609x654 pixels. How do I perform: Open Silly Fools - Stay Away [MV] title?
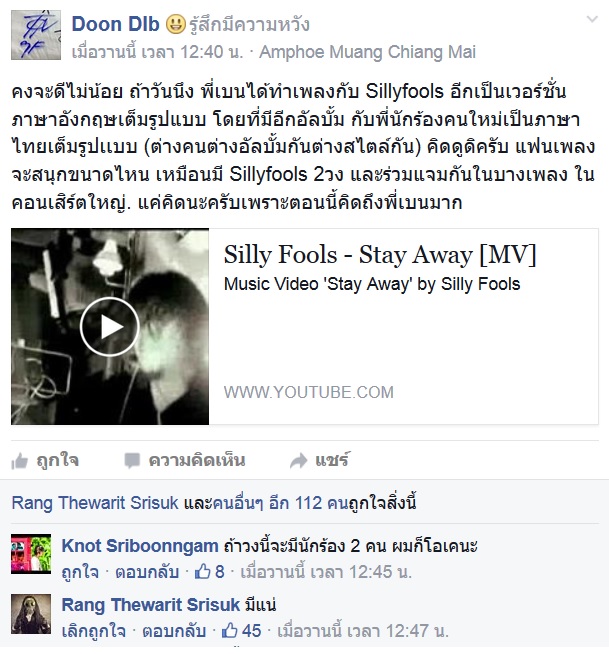[x=380, y=254]
